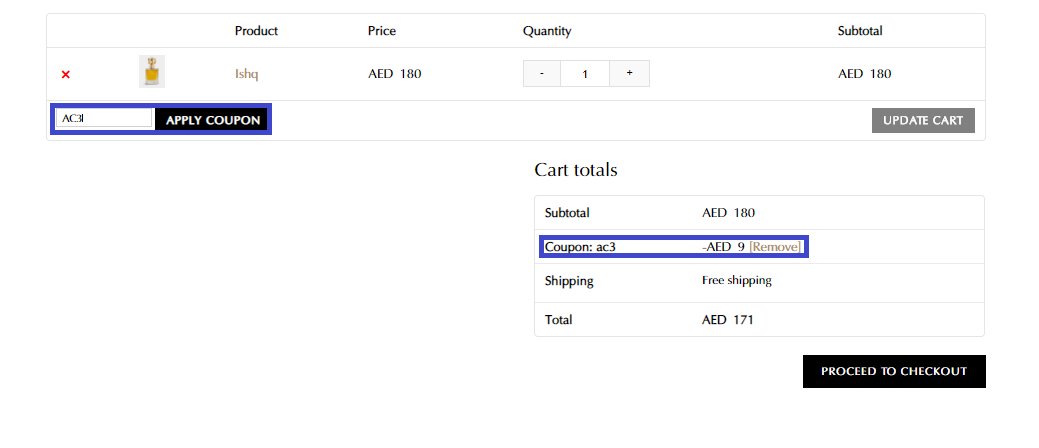Click the Quantity column header
The image size is (1039, 448).
point(547,31)
